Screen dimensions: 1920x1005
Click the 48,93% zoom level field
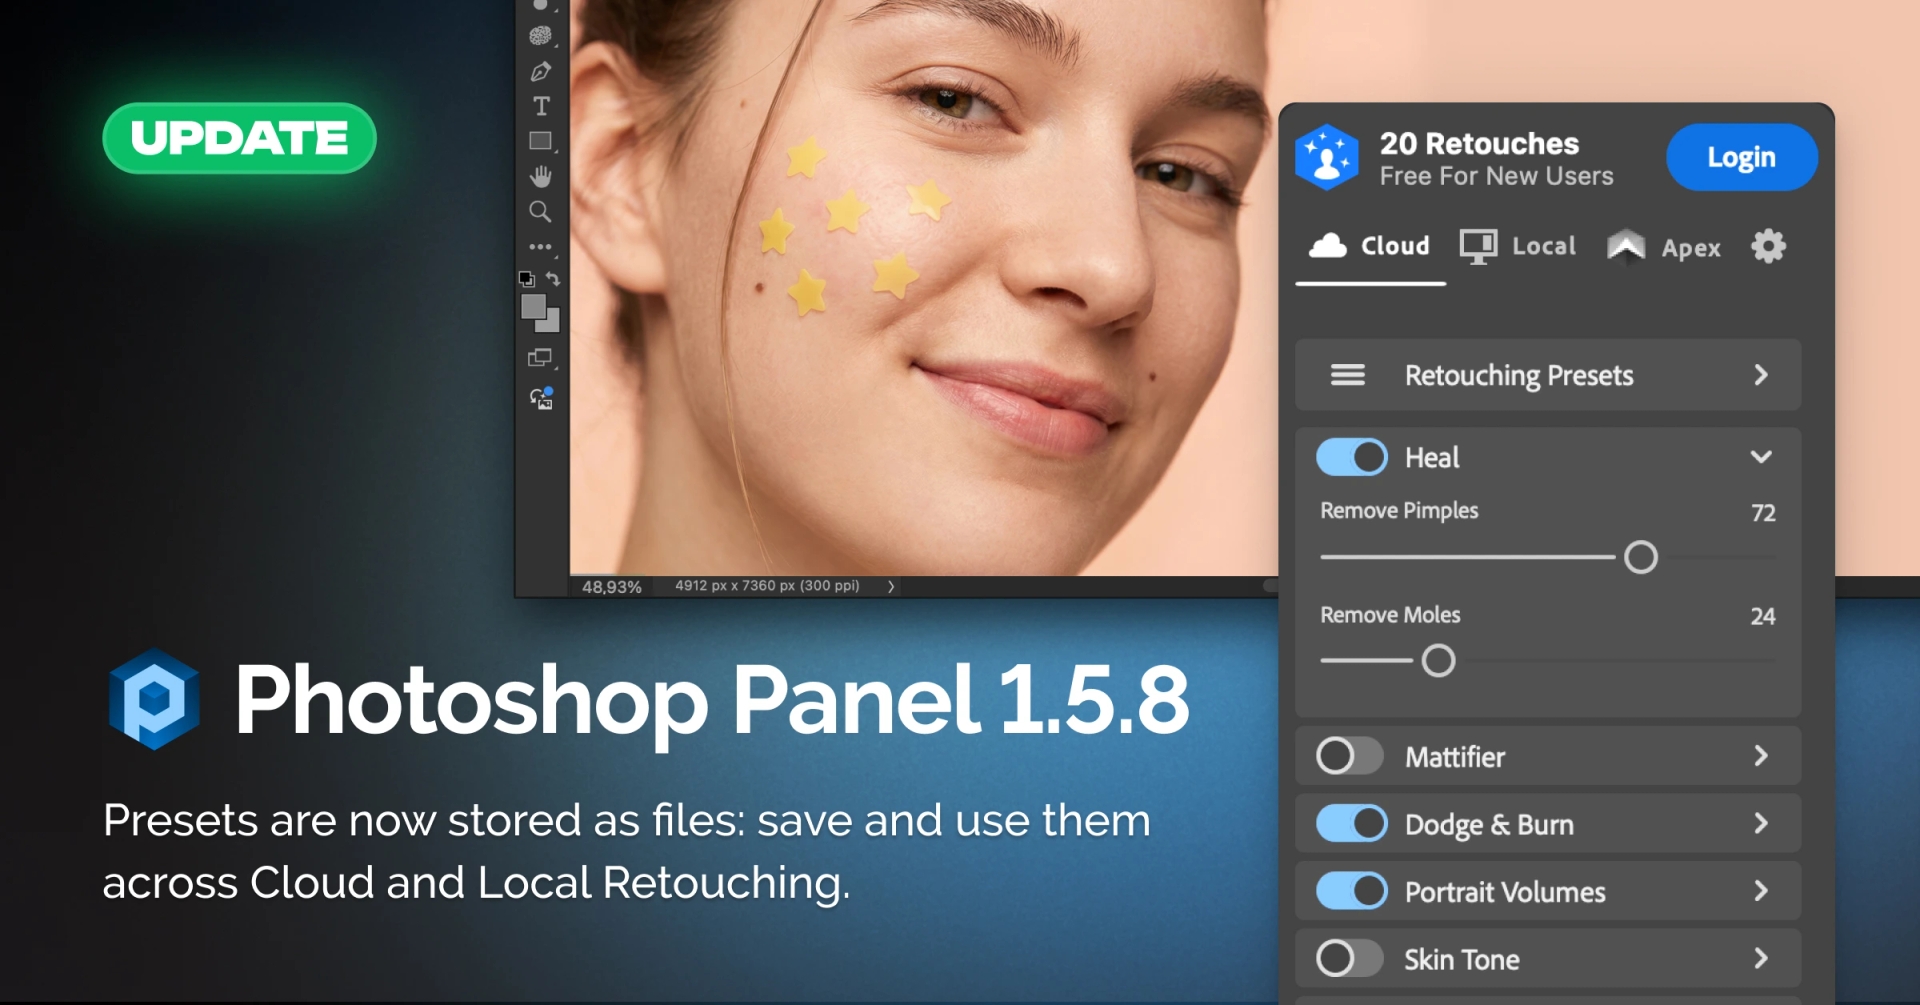pos(612,587)
